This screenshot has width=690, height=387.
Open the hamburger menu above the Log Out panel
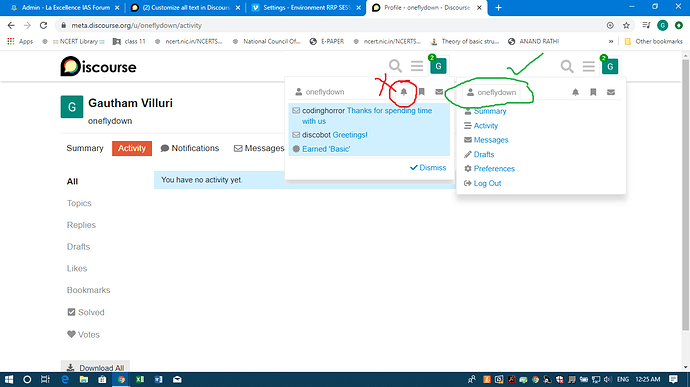coord(588,66)
